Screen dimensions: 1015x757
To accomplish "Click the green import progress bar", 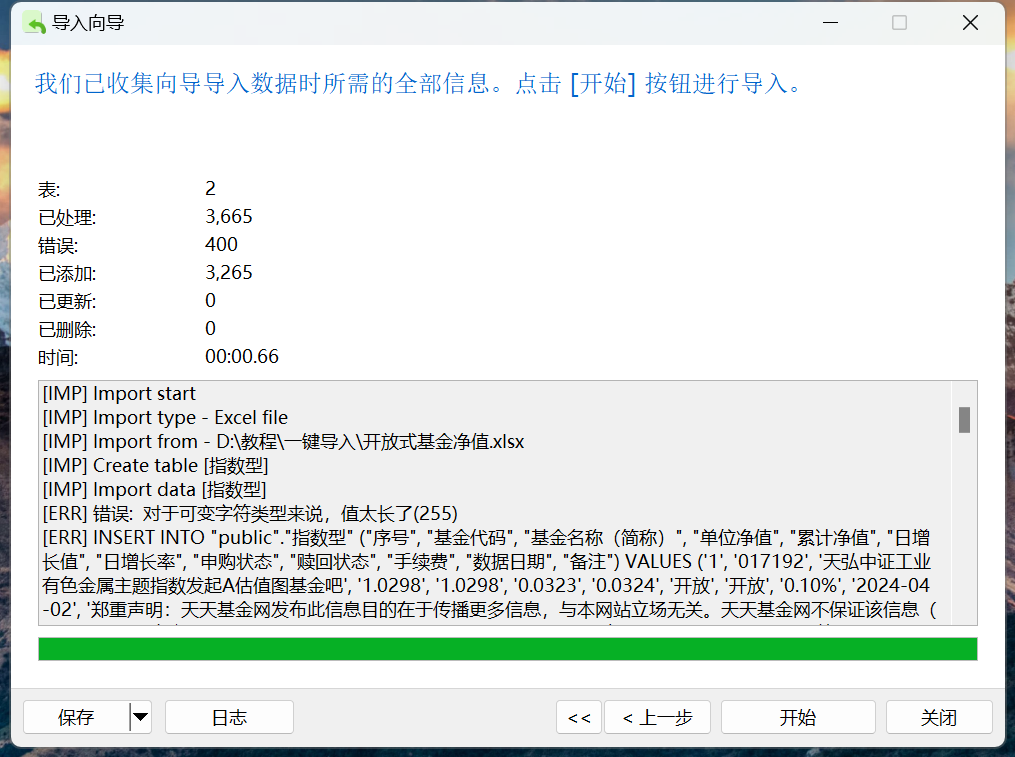I will click(x=507, y=650).
